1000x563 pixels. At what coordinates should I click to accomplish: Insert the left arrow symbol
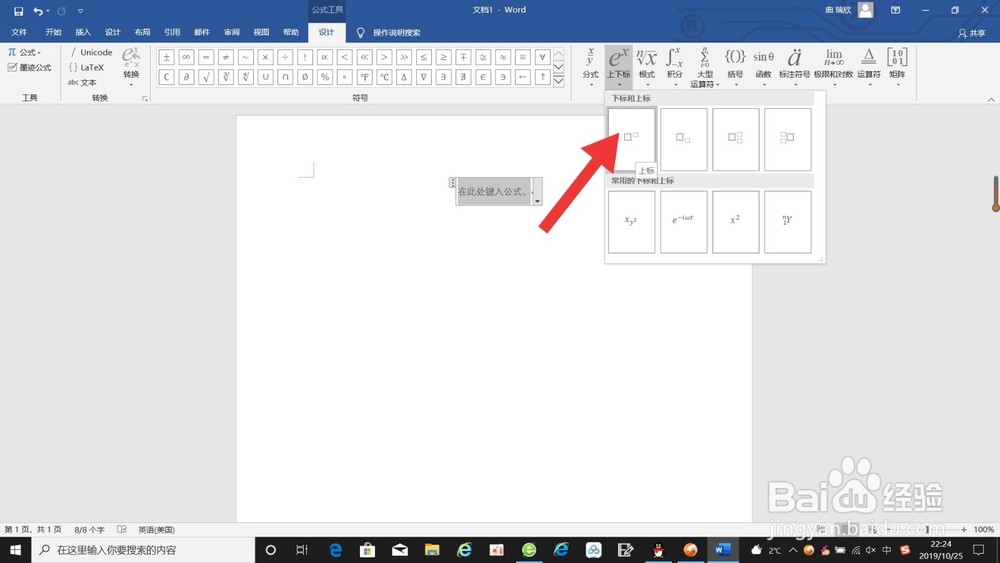(x=522, y=77)
